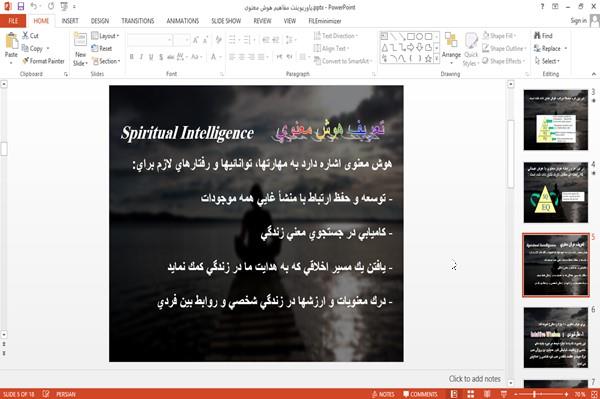
Task: Click the Save icon in quick access toolbar
Action: click(x=21, y=6)
